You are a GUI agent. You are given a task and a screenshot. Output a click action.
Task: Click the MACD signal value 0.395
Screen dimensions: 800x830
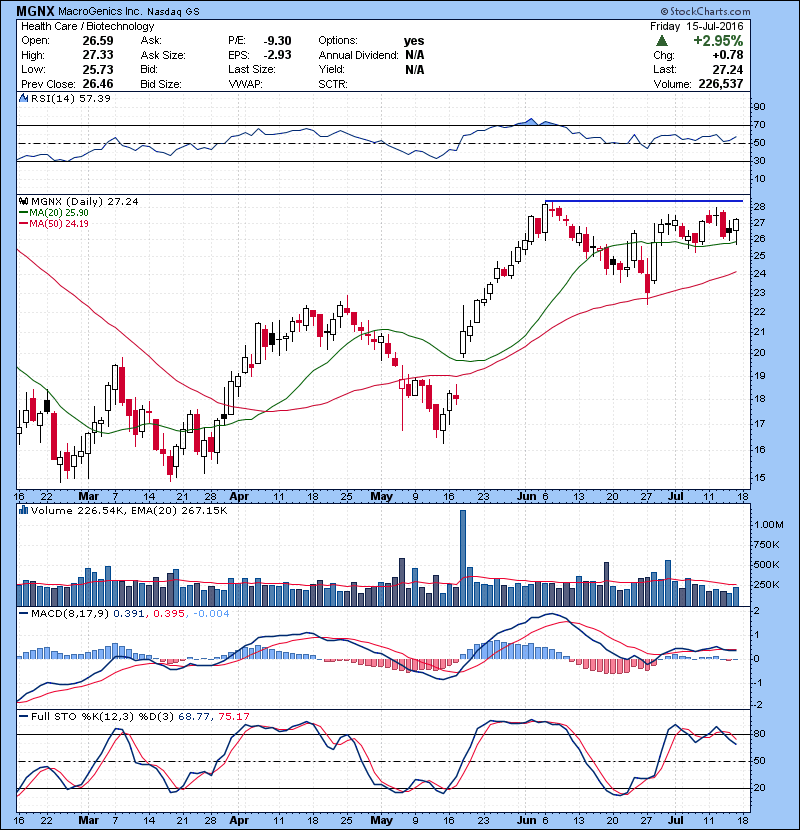169,614
